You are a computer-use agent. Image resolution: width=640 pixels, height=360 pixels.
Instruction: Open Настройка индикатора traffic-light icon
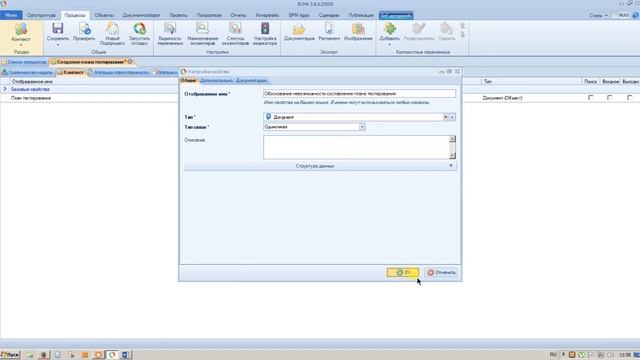(265, 29)
